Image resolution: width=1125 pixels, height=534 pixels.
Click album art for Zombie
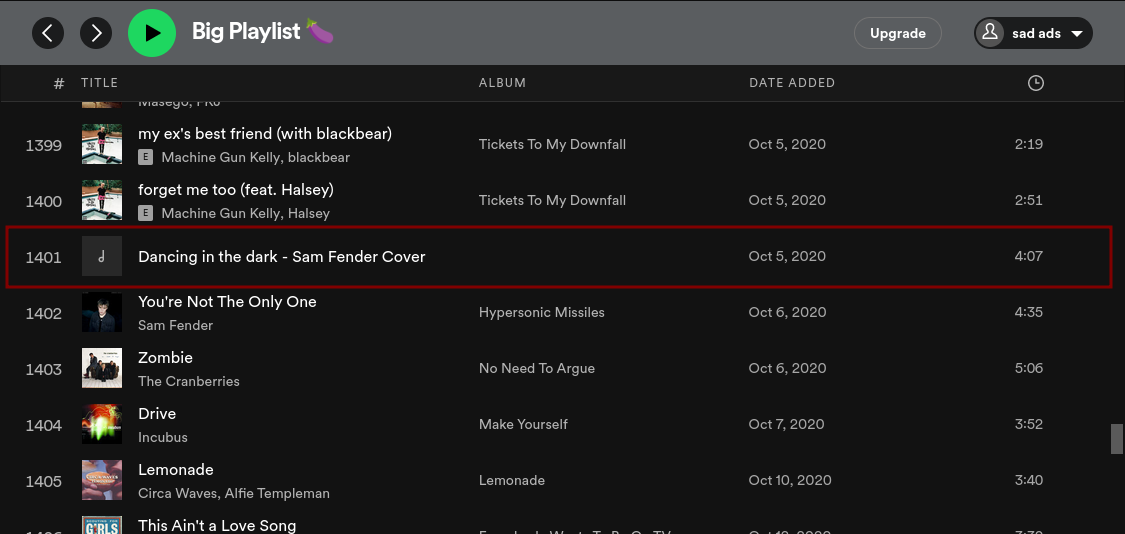pyautogui.click(x=102, y=368)
